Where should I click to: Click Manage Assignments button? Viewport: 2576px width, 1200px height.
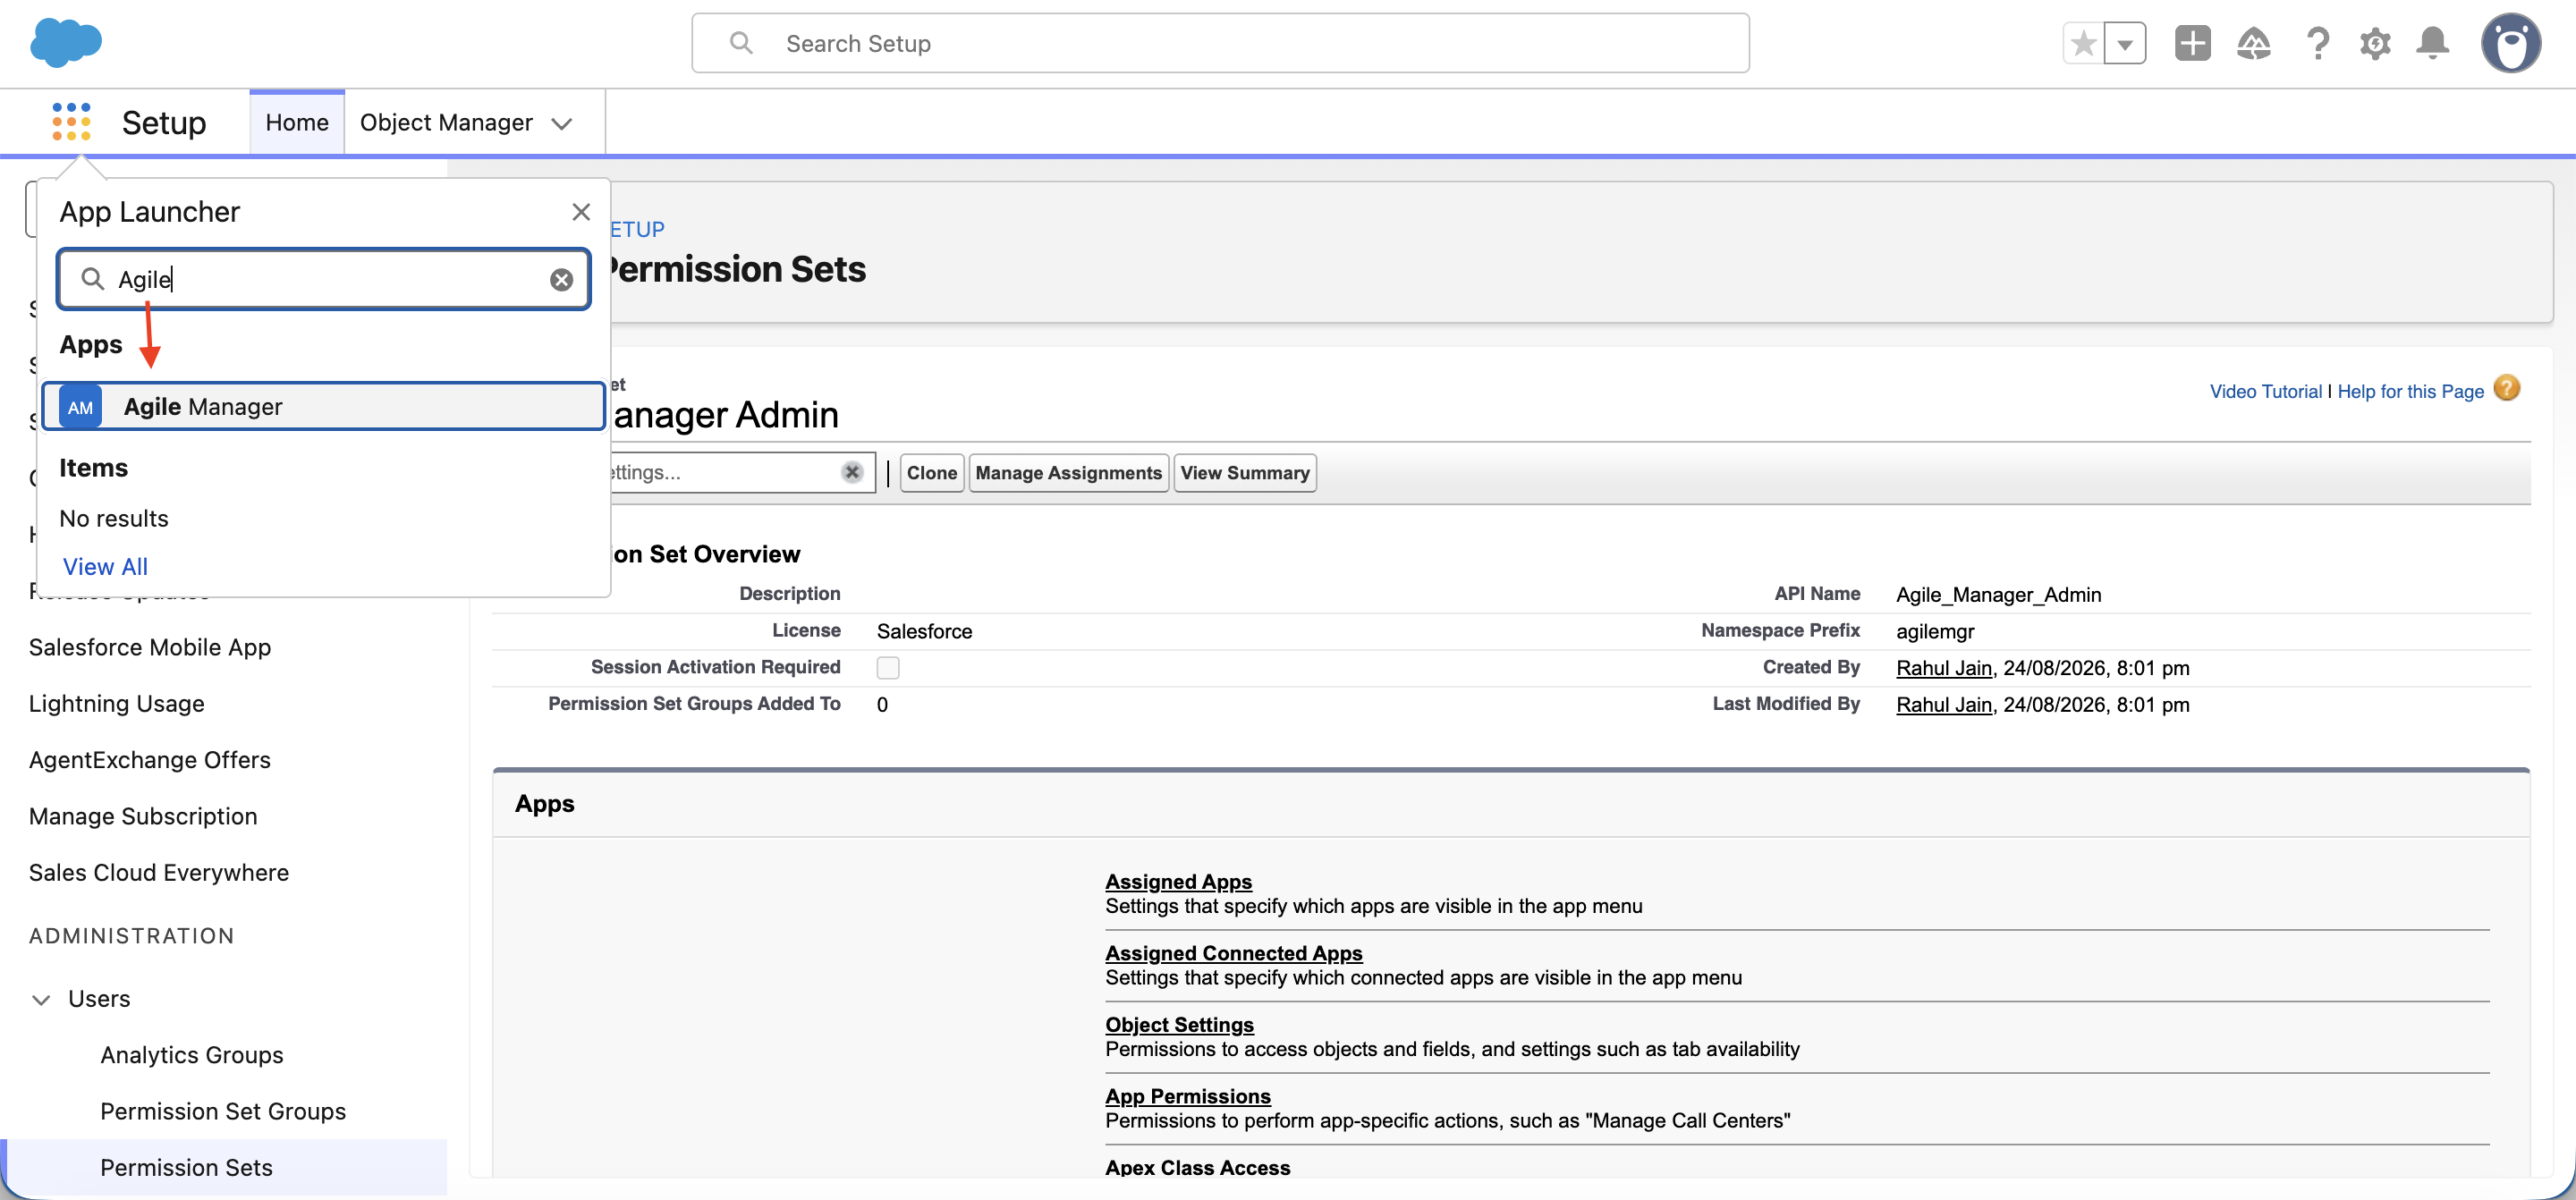click(x=1069, y=473)
